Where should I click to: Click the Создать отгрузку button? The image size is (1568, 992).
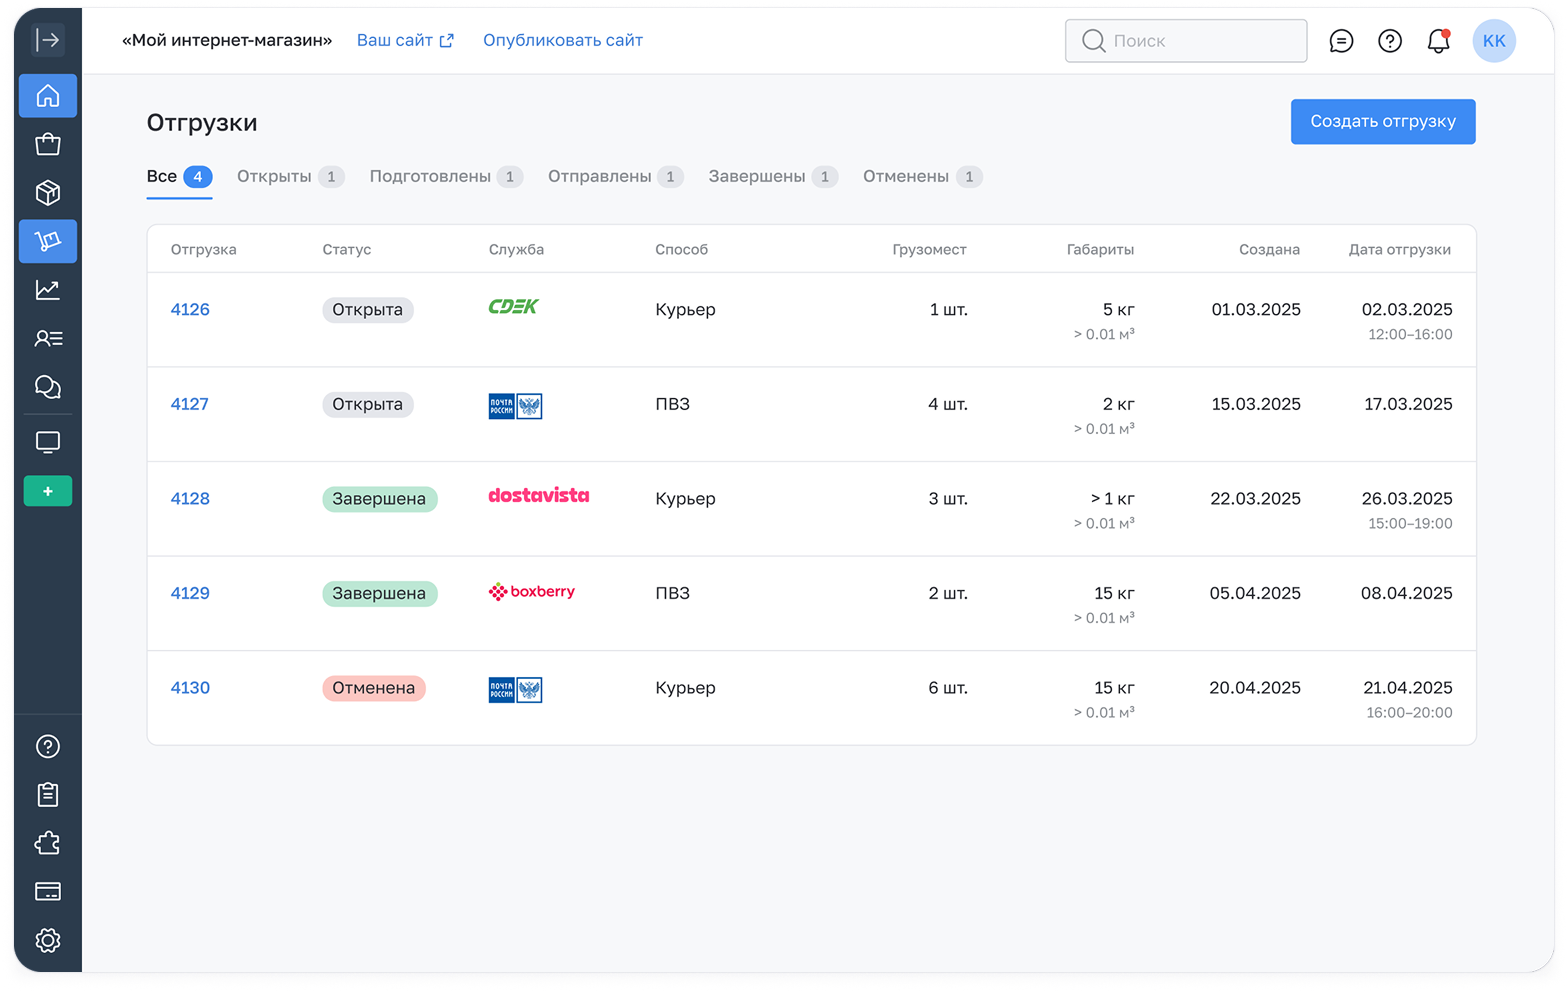coord(1382,122)
